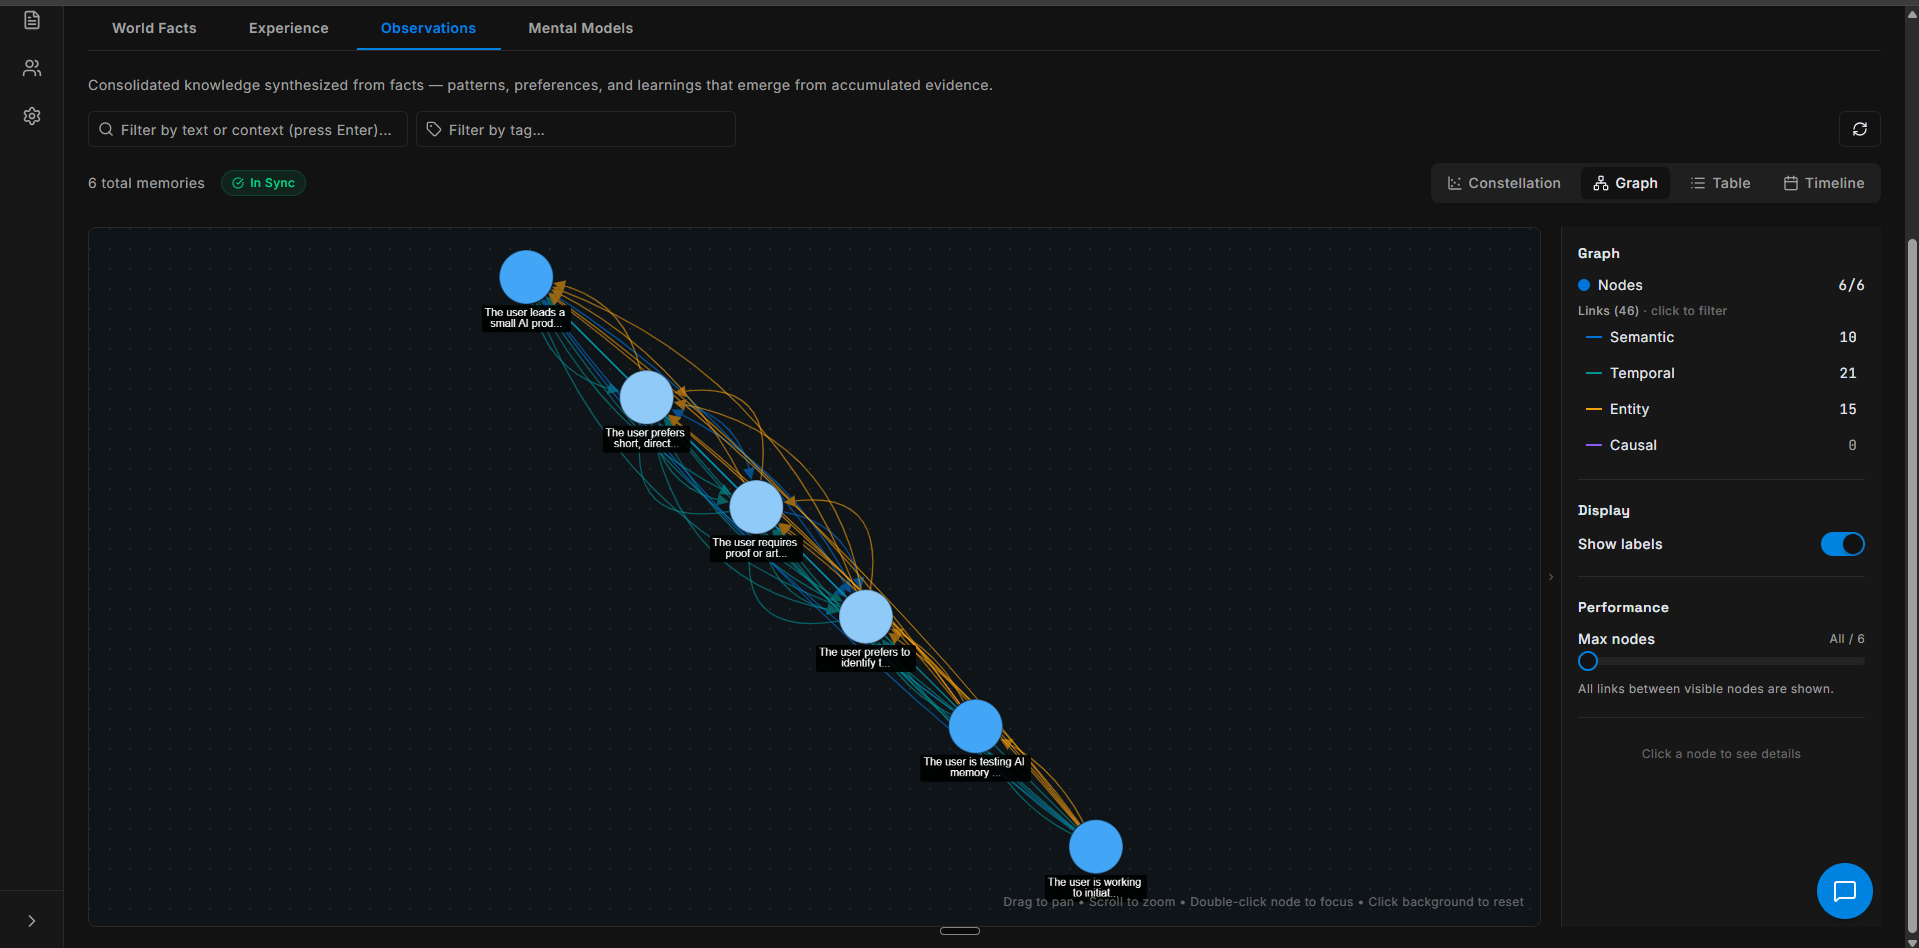1919x948 pixels.
Task: Focus the filter by tag input
Action: [x=576, y=129]
